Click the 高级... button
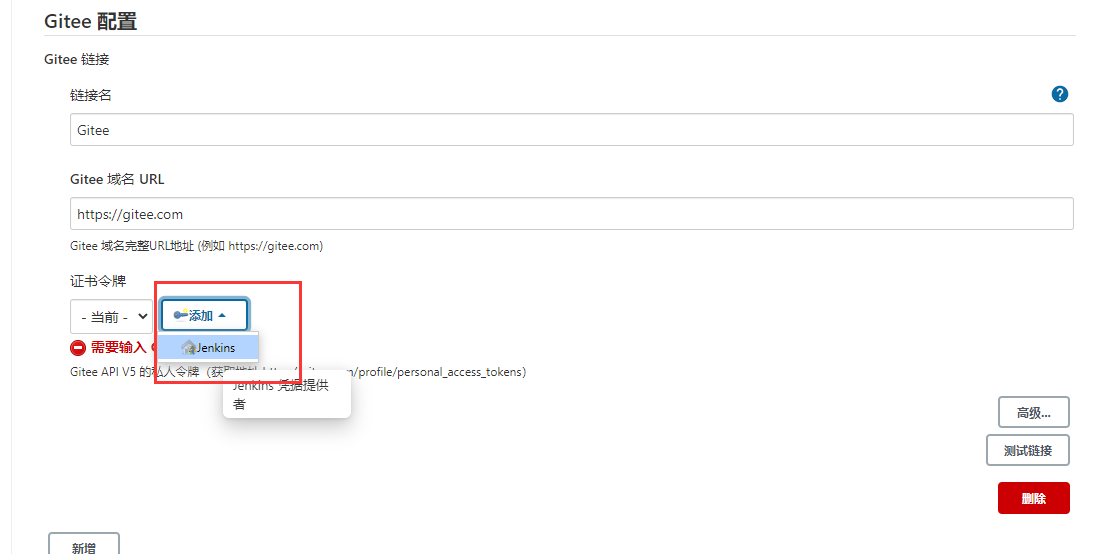The height and width of the screenshot is (554, 1094). tap(1033, 412)
